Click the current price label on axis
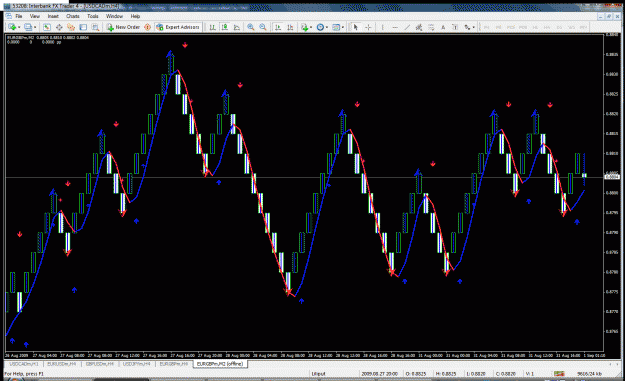The height and width of the screenshot is (381, 625). (612, 177)
